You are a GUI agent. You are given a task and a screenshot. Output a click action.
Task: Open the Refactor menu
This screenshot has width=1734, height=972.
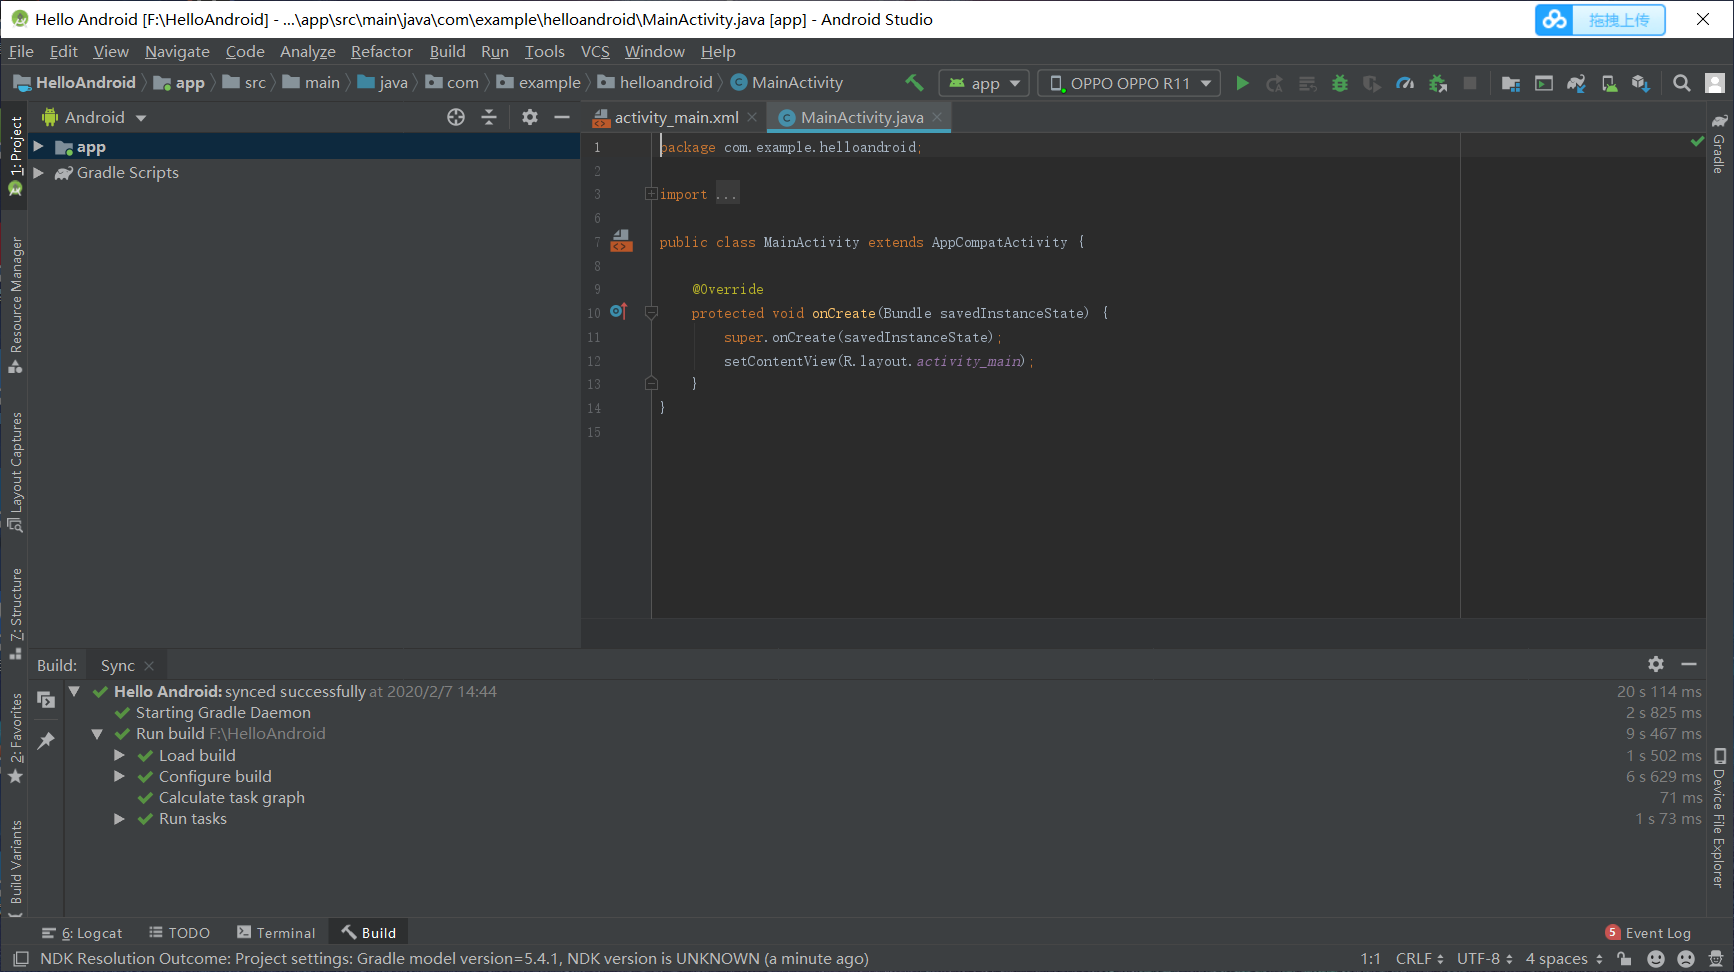point(381,52)
